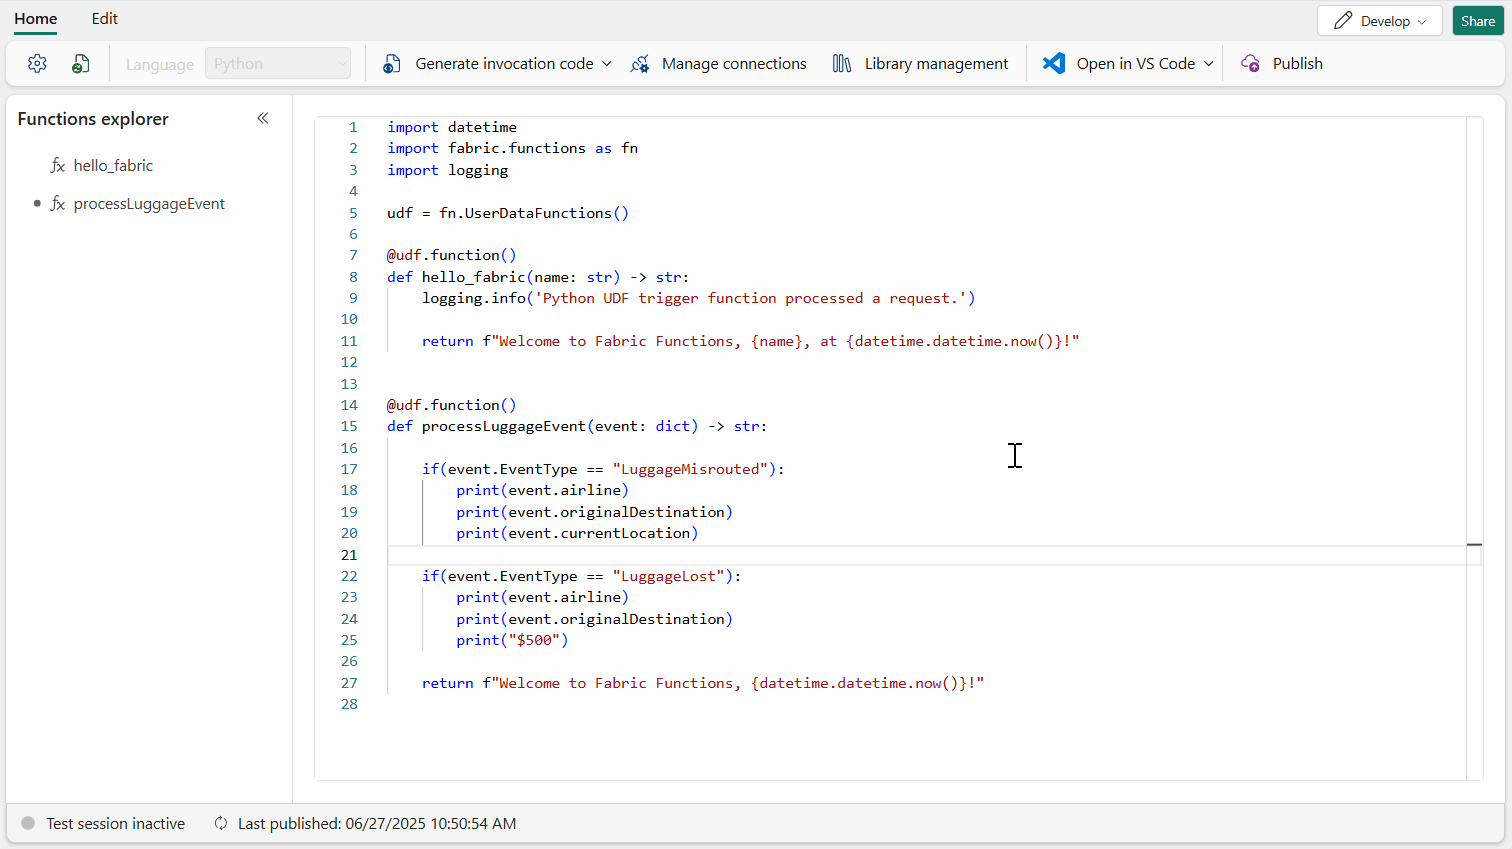Switch to the Edit tab
The width and height of the screenshot is (1512, 849).
point(105,19)
